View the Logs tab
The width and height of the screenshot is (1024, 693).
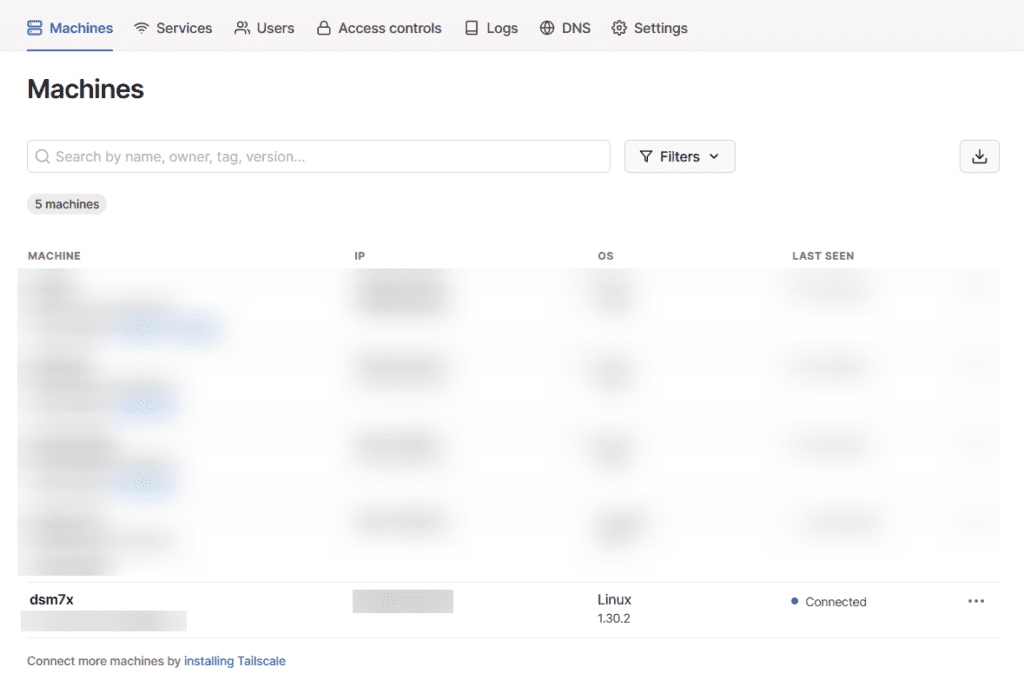(x=491, y=28)
